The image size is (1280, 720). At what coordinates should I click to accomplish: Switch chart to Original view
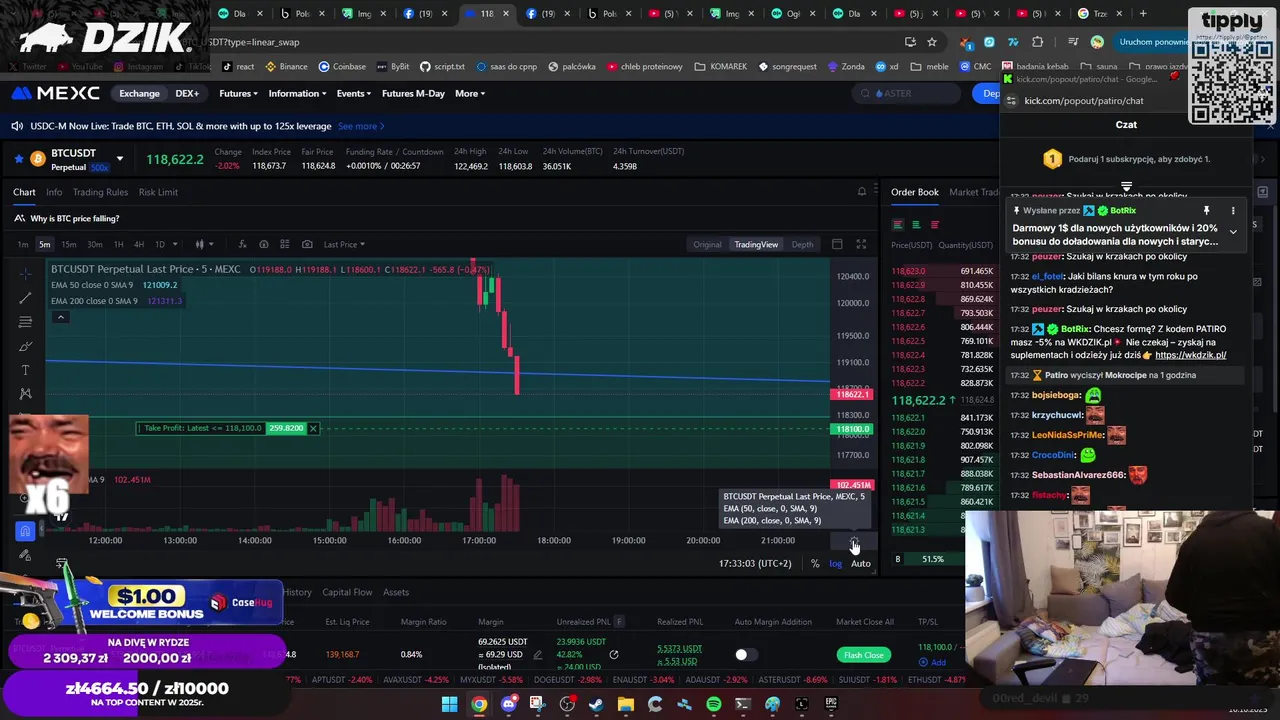707,244
